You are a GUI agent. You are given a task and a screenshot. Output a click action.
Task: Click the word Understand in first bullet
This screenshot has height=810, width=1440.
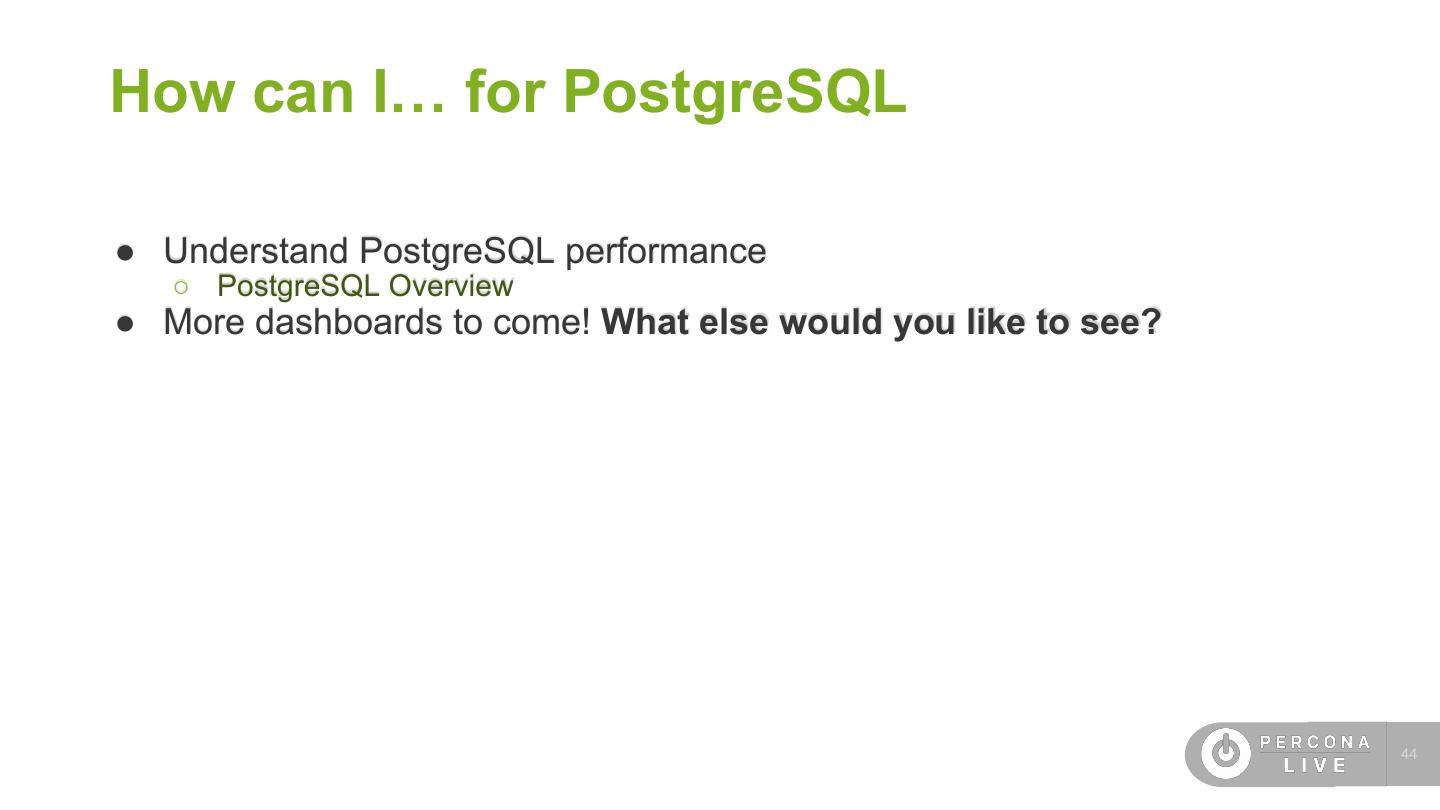pyautogui.click(x=255, y=251)
